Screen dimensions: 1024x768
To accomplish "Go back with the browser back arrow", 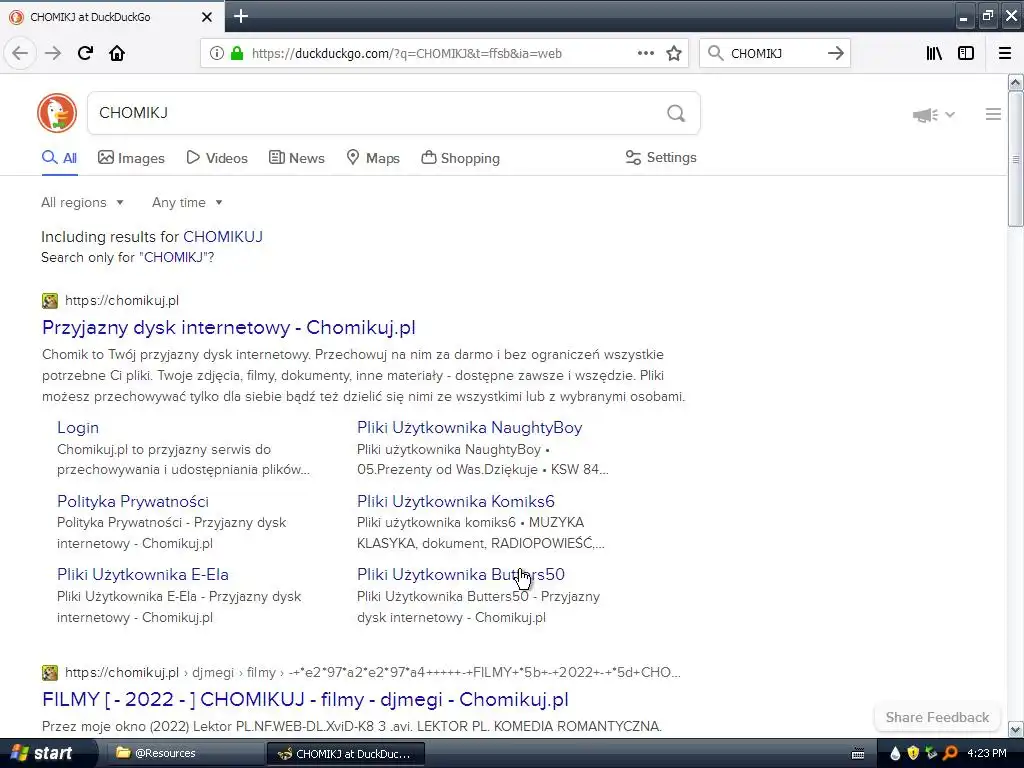I will pos(20,53).
